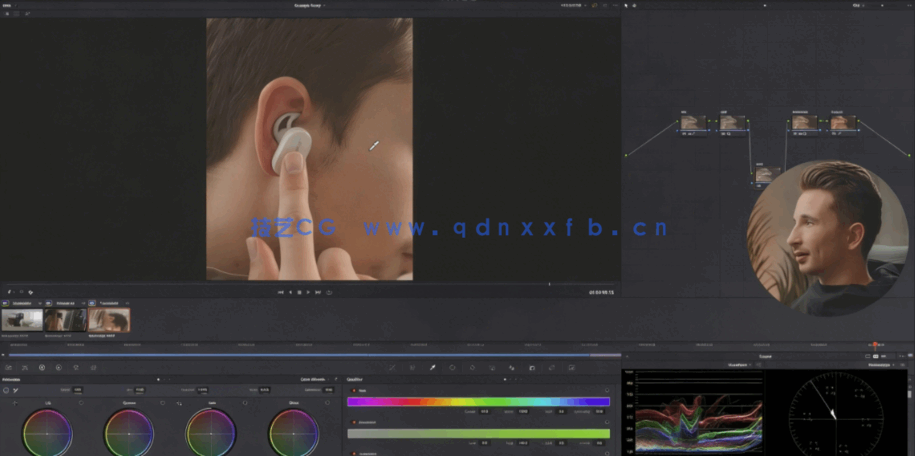Screen dimensions: 915x456
Task: Open the Color Warper palette icon
Action: click(x=413, y=368)
